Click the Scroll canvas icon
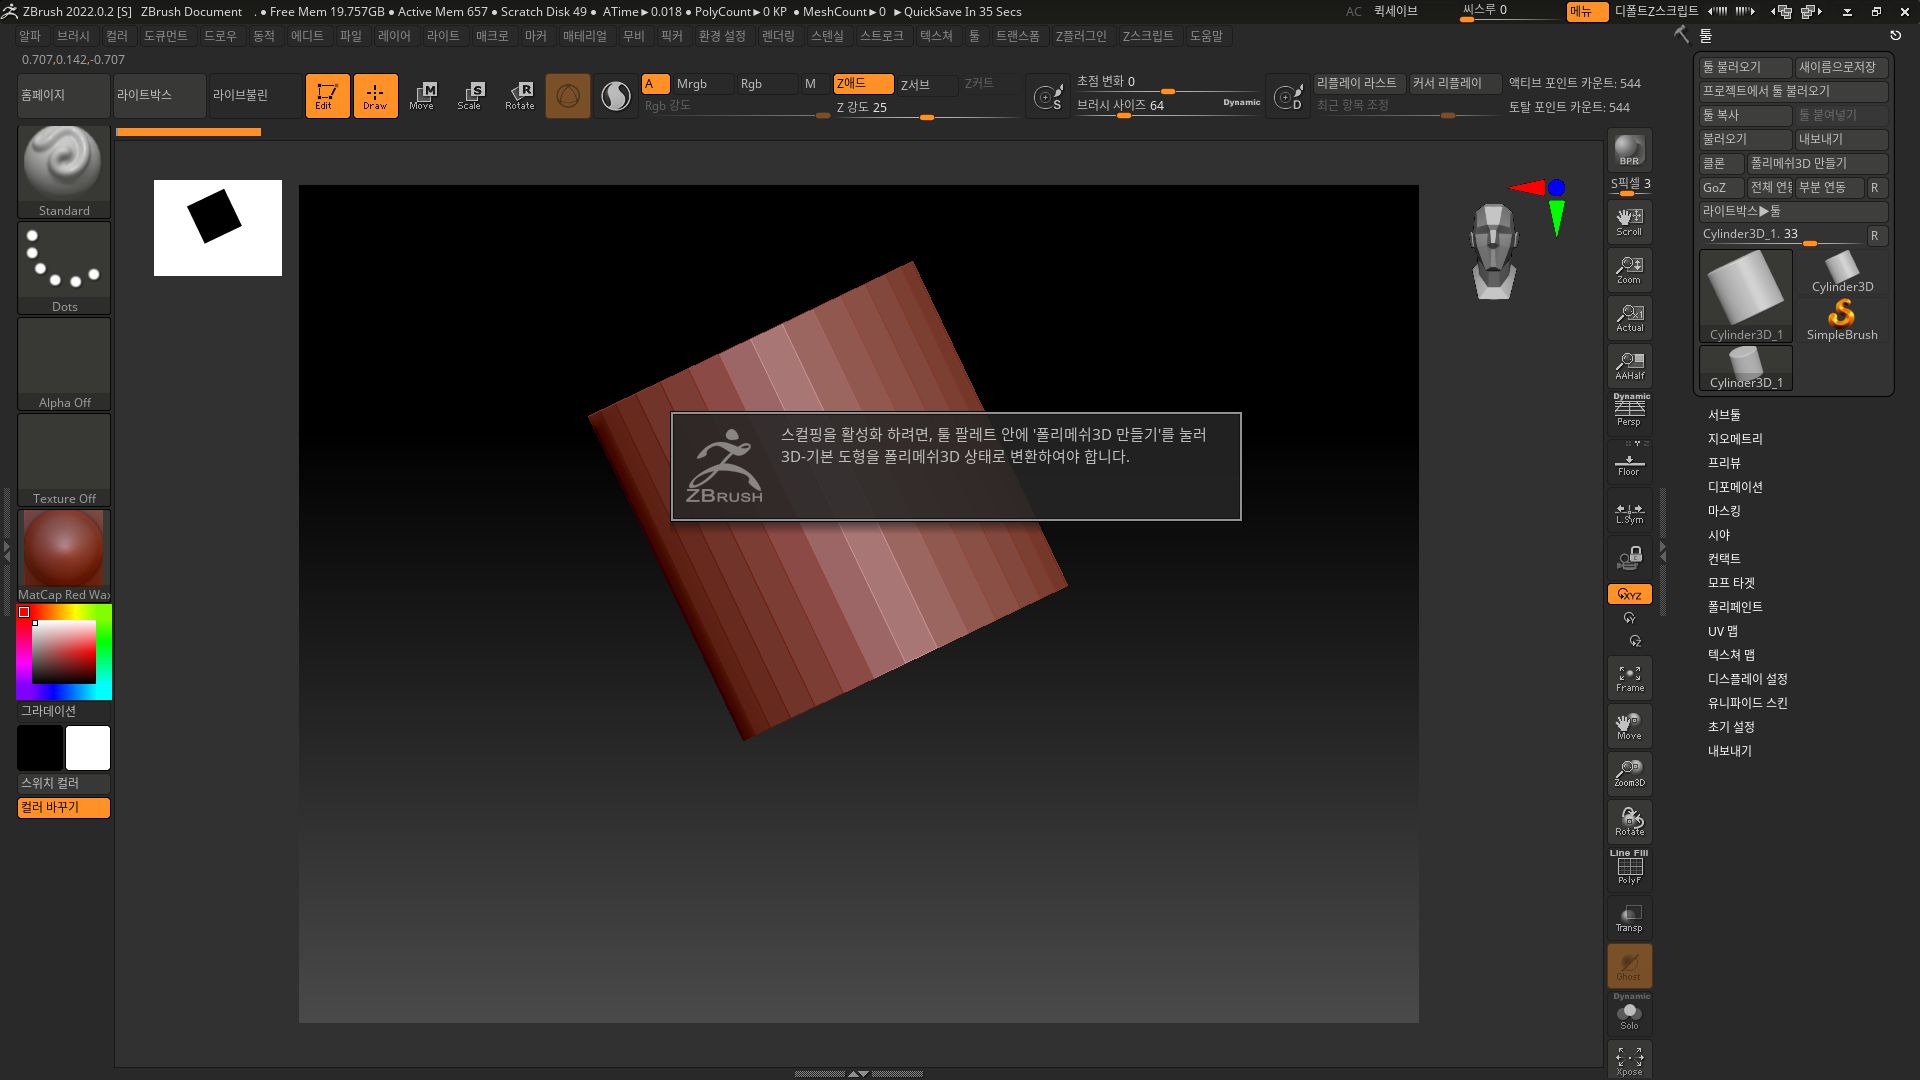1920x1080 pixels. point(1629,222)
